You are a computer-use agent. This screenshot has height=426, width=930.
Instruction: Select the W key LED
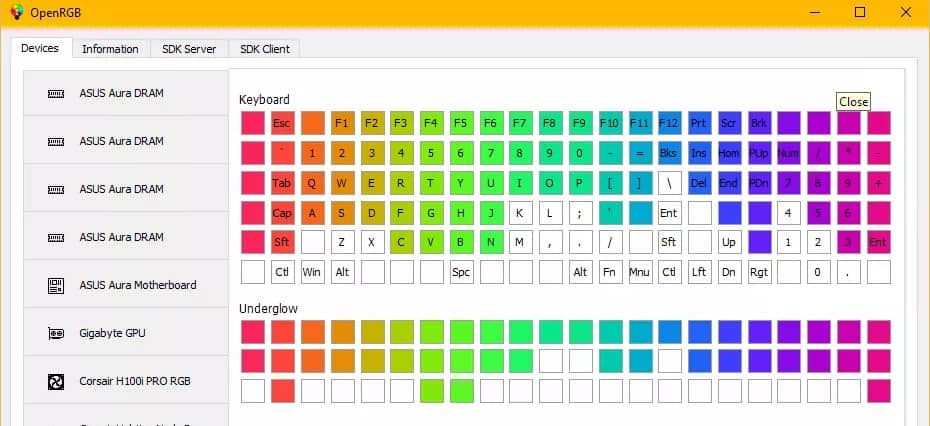(x=342, y=183)
